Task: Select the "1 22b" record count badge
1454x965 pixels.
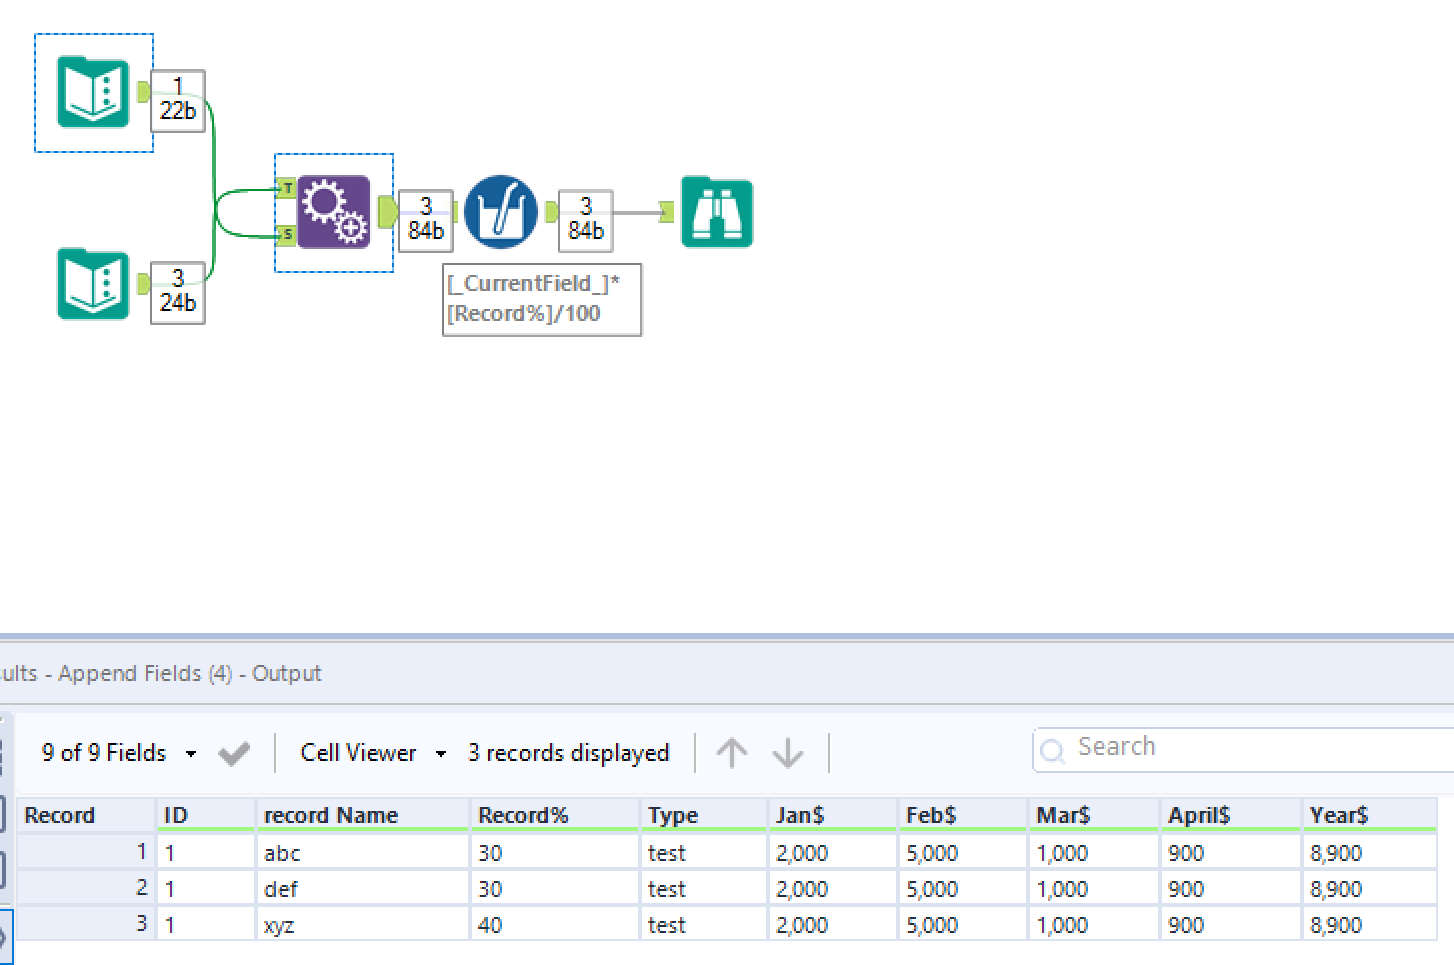Action: [177, 99]
